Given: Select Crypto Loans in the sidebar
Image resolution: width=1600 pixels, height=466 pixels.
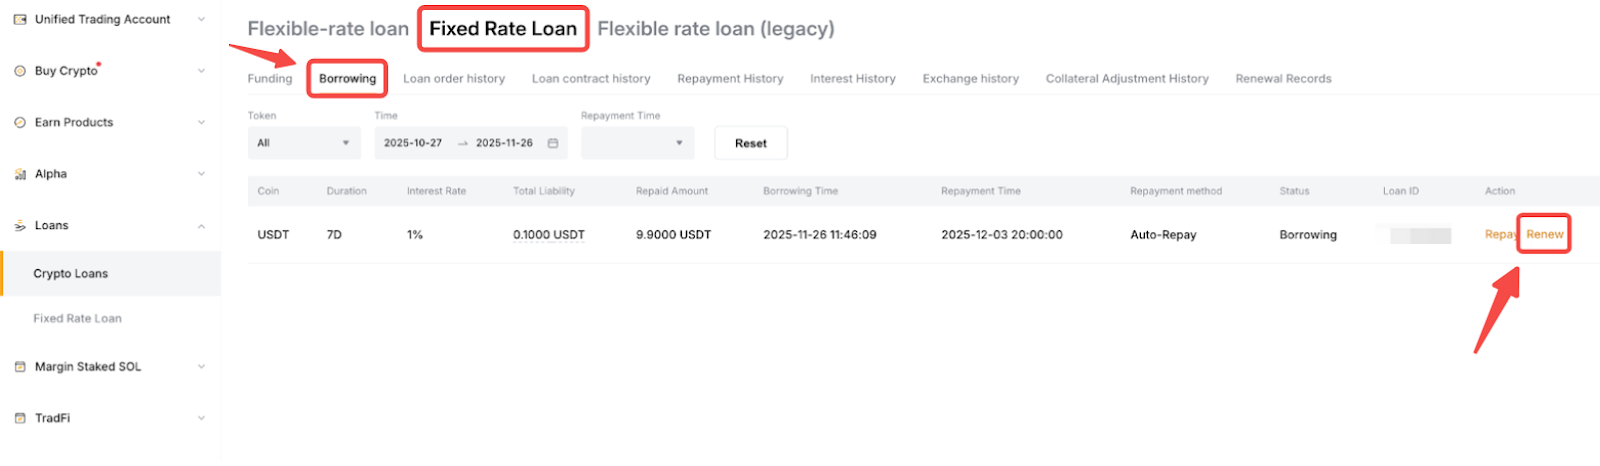Looking at the screenshot, I should tap(71, 274).
